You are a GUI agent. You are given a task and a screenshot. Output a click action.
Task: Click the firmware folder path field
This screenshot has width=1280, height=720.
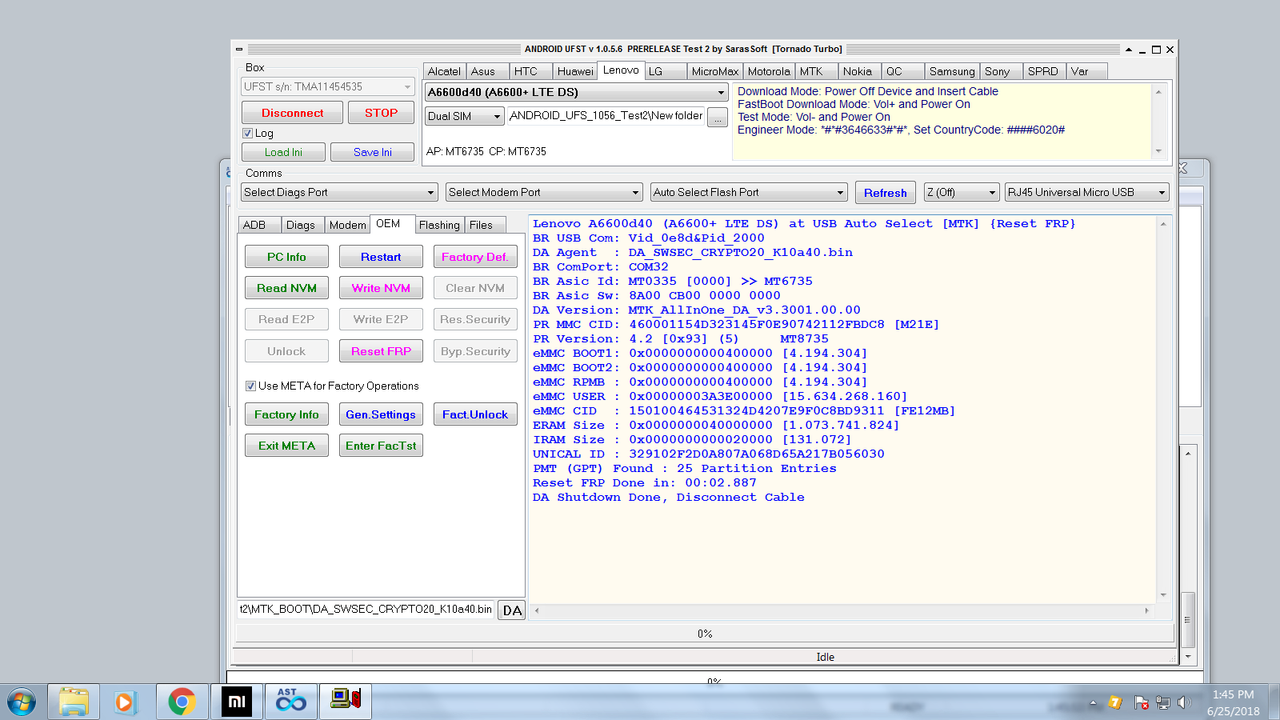click(x=606, y=116)
